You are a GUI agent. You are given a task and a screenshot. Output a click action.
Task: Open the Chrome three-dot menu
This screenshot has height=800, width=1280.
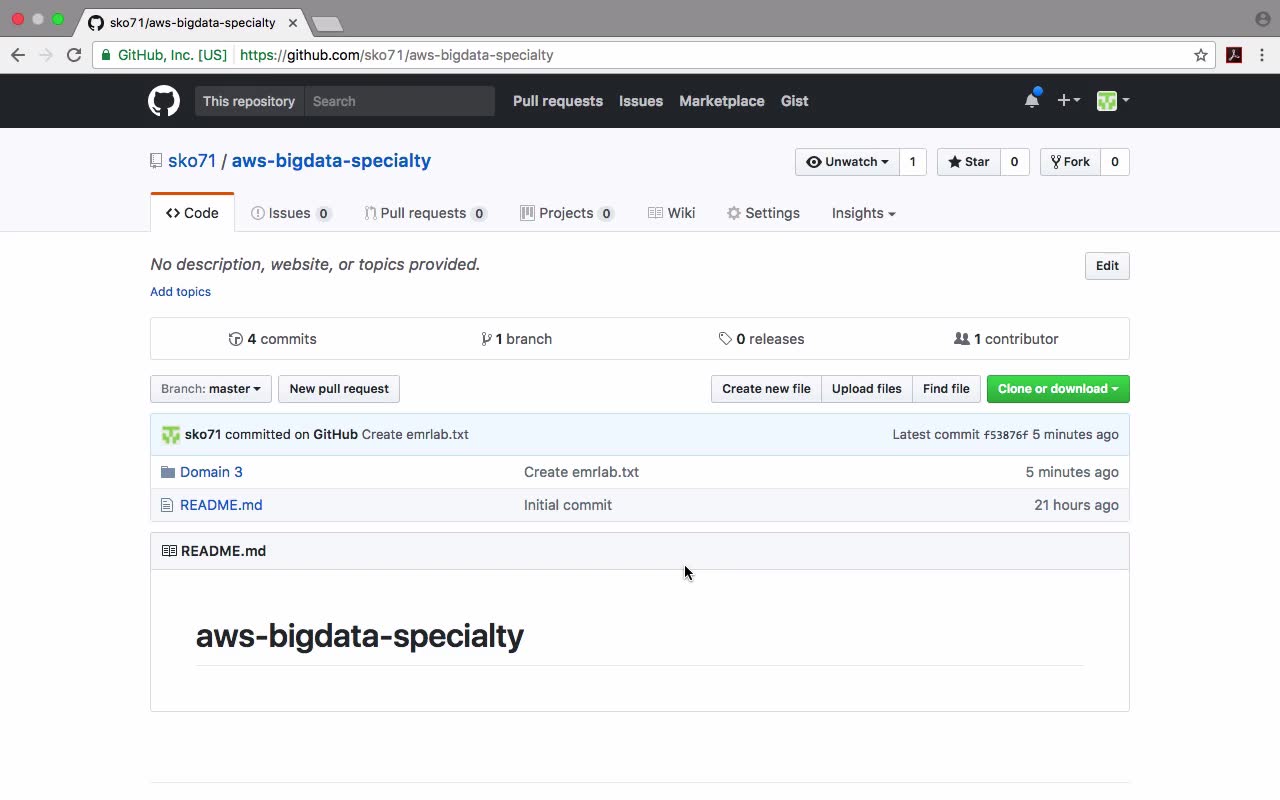click(x=1262, y=55)
